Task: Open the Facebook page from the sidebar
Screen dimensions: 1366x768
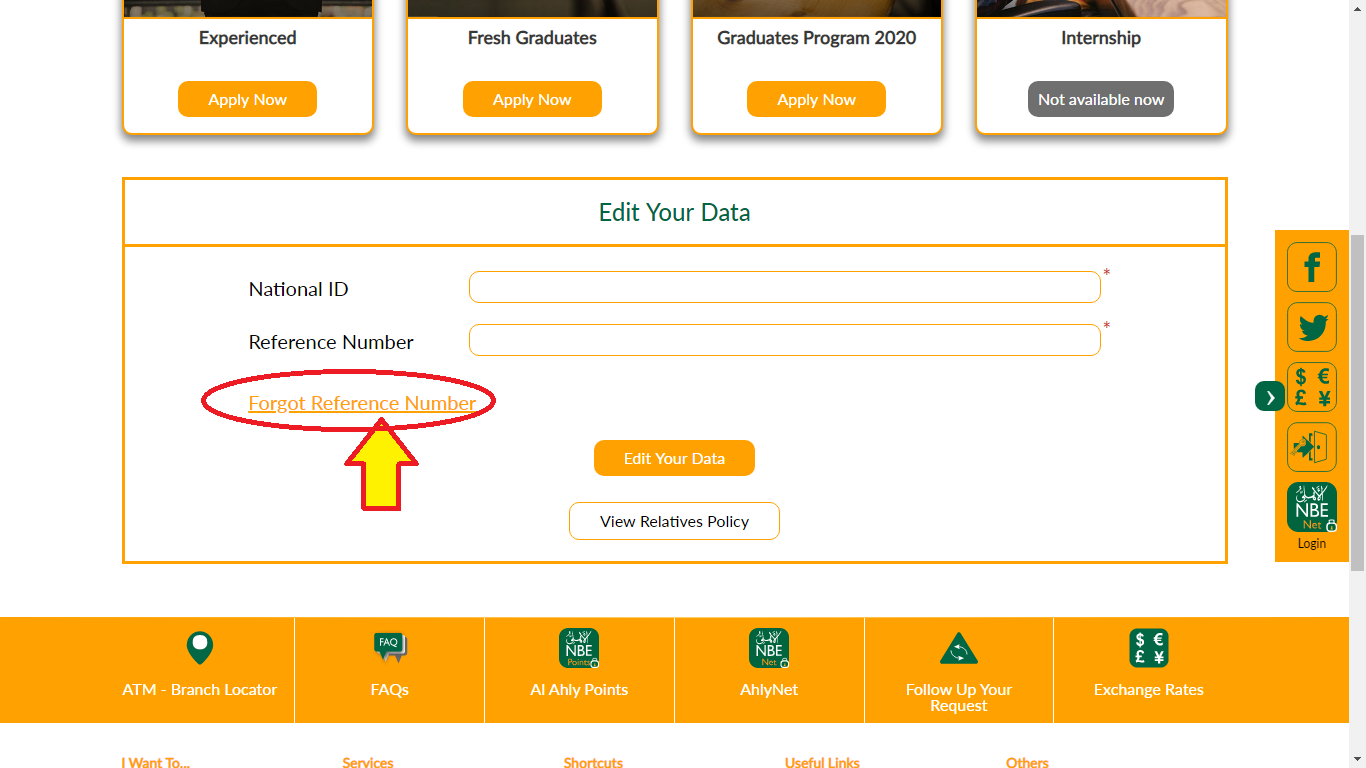Action: (x=1311, y=267)
